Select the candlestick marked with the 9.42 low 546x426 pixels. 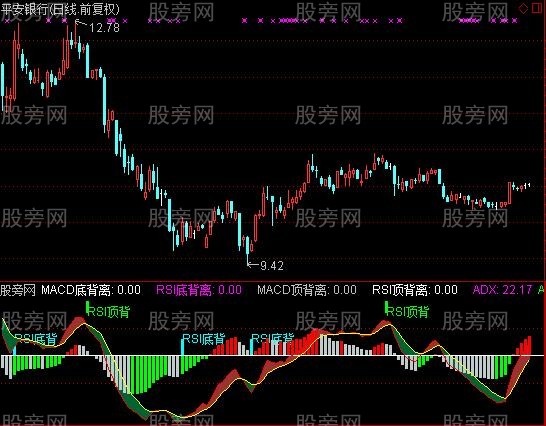pos(248,250)
